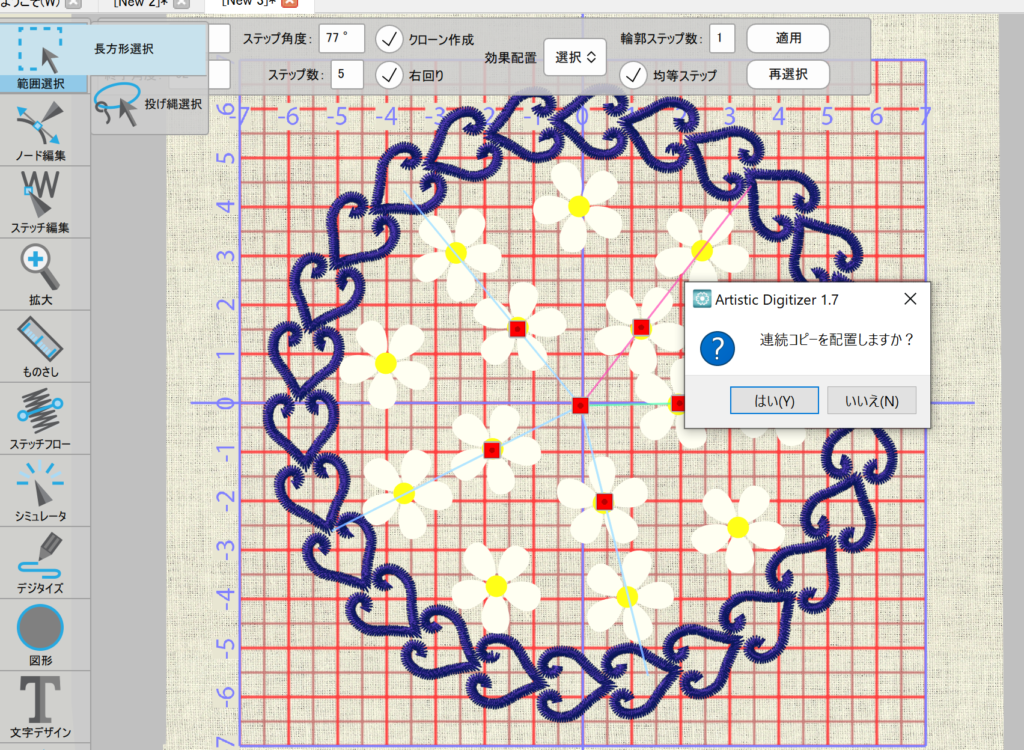1024x750 pixels.
Task: Open the 図形 shapes tool
Action: 41,634
